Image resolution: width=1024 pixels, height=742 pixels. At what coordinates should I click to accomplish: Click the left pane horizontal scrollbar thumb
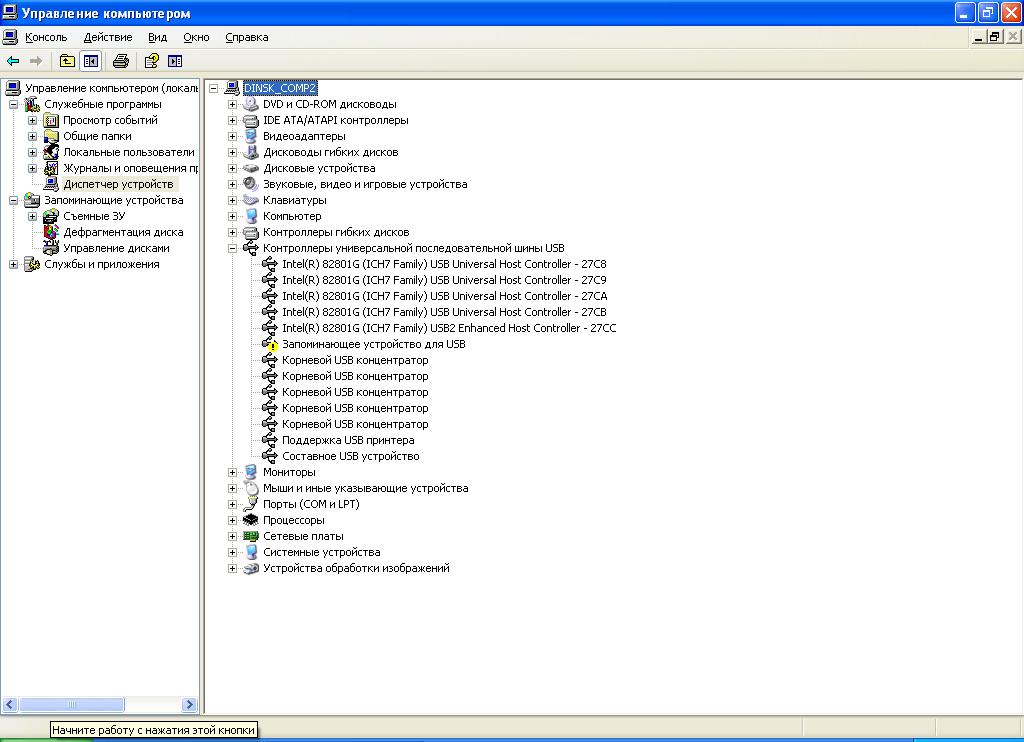pos(72,705)
